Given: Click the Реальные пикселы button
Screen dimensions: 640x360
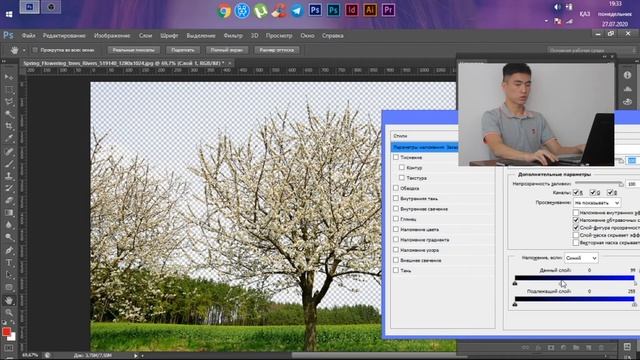Looking at the screenshot, I should click(x=133, y=50).
